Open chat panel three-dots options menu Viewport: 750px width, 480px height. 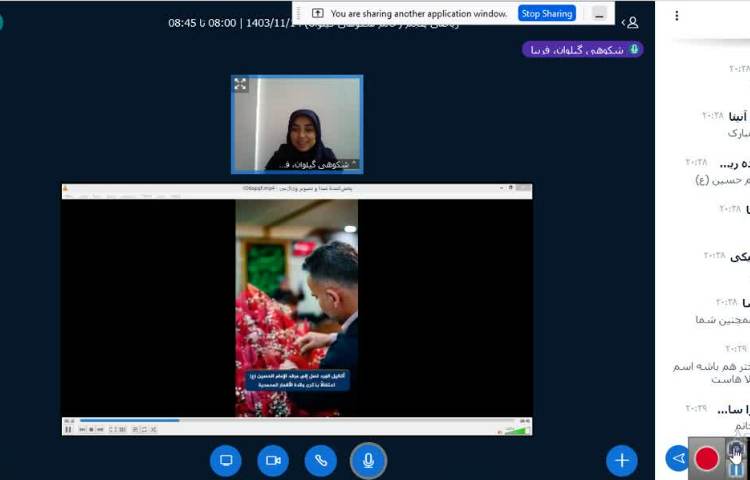(x=677, y=16)
